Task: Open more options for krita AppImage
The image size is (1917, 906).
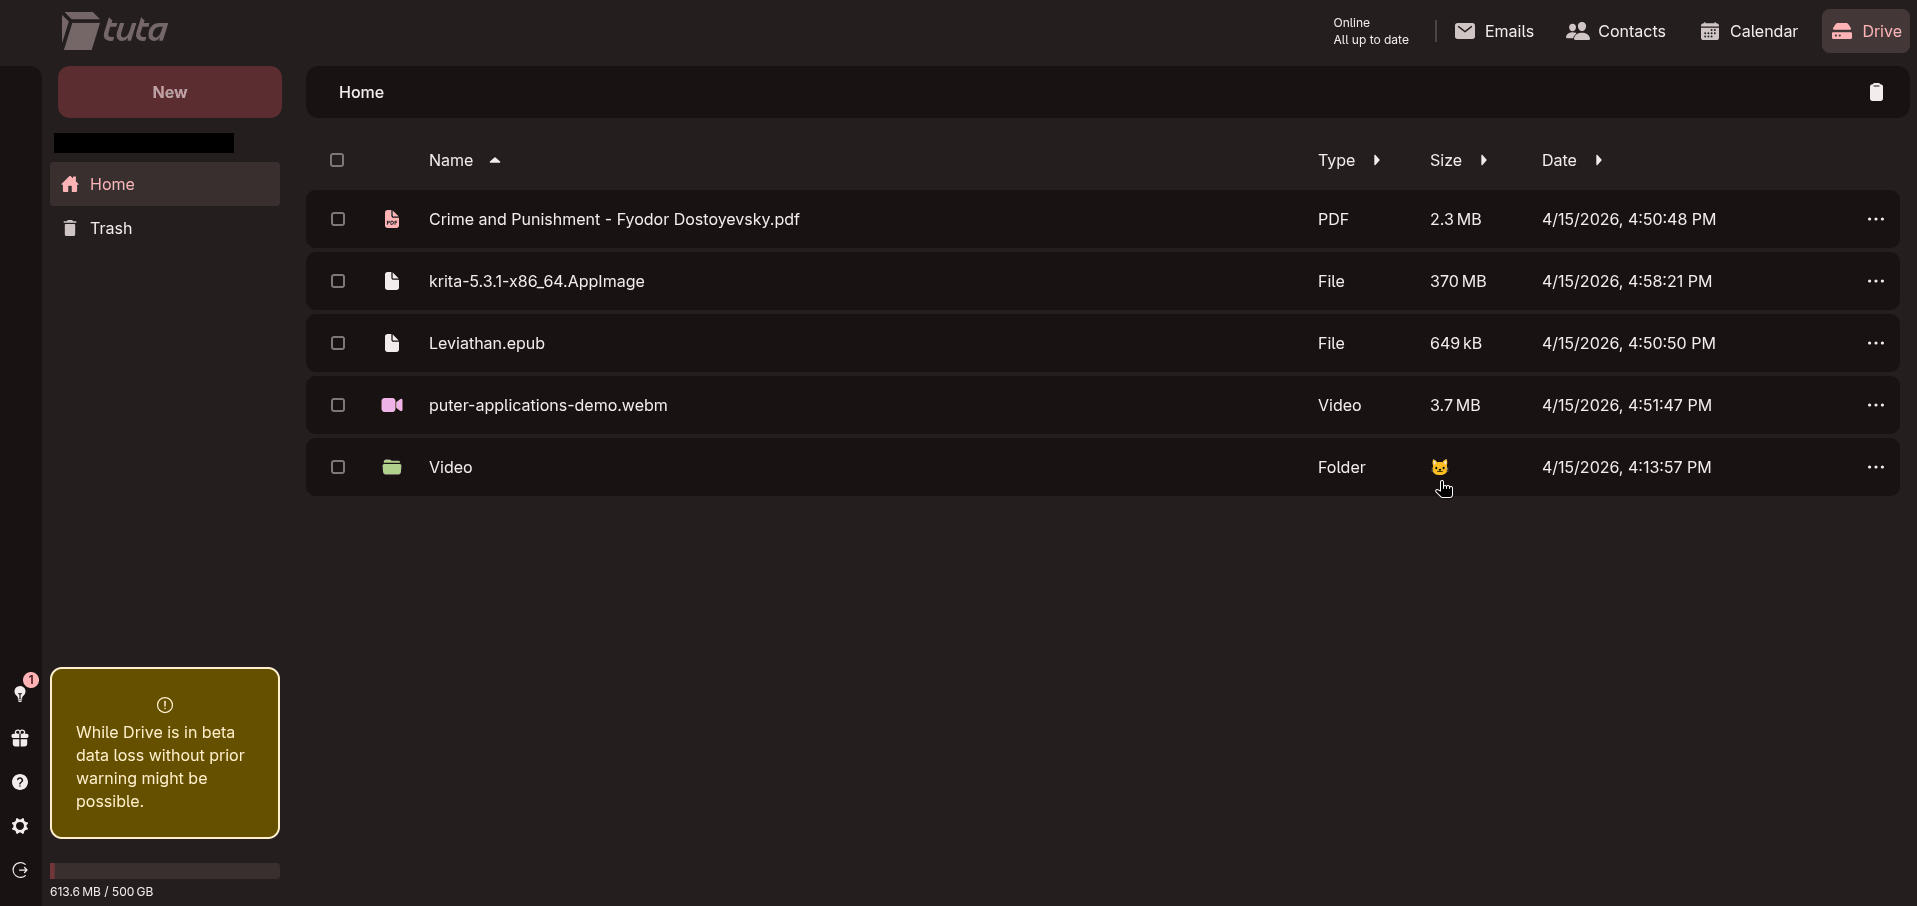Action: [x=1877, y=281]
